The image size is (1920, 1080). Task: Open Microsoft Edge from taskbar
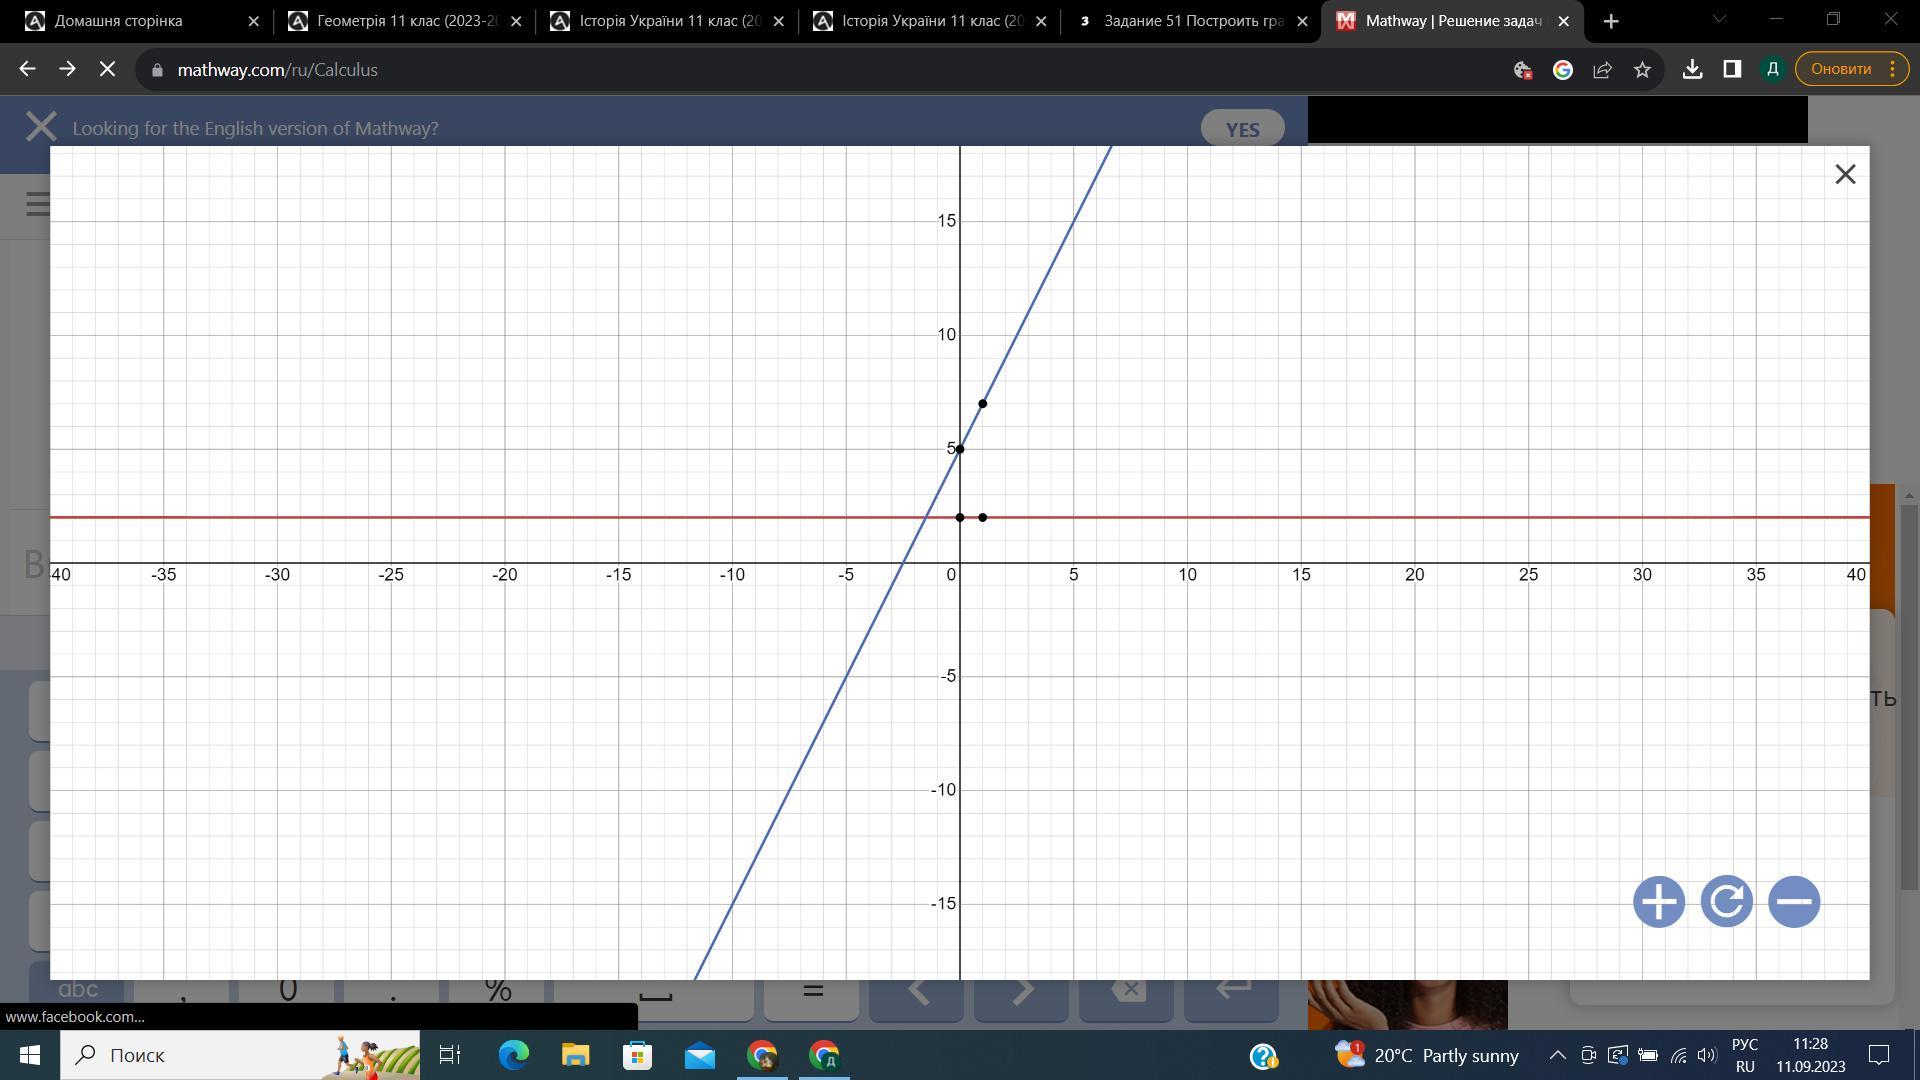[x=513, y=1055]
